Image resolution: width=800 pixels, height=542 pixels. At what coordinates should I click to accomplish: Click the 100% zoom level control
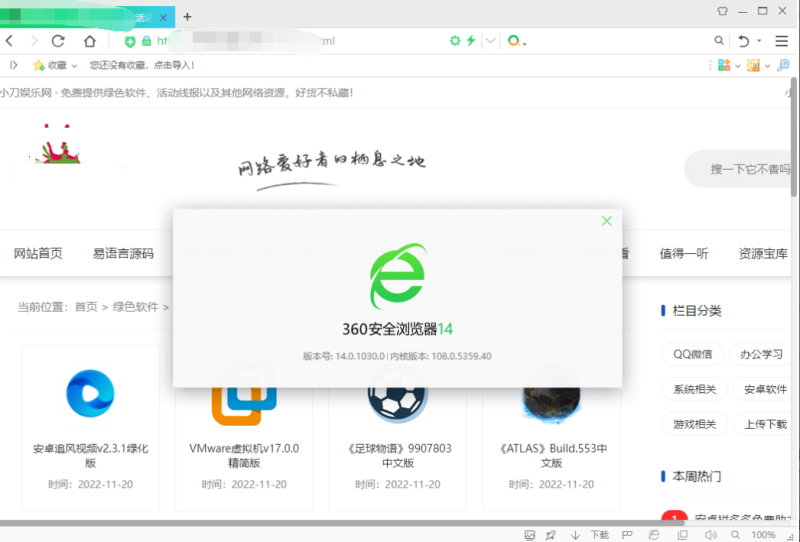(763, 535)
